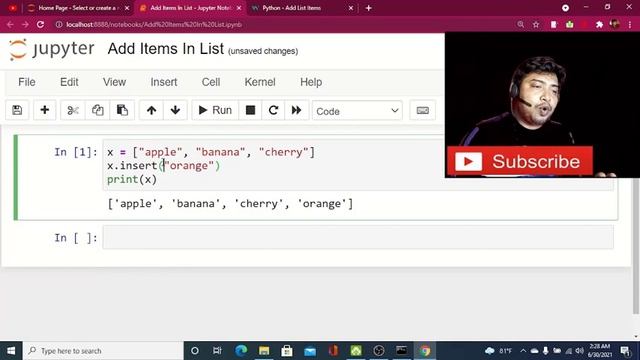Switch to the Home Page browser tab

coord(78,8)
